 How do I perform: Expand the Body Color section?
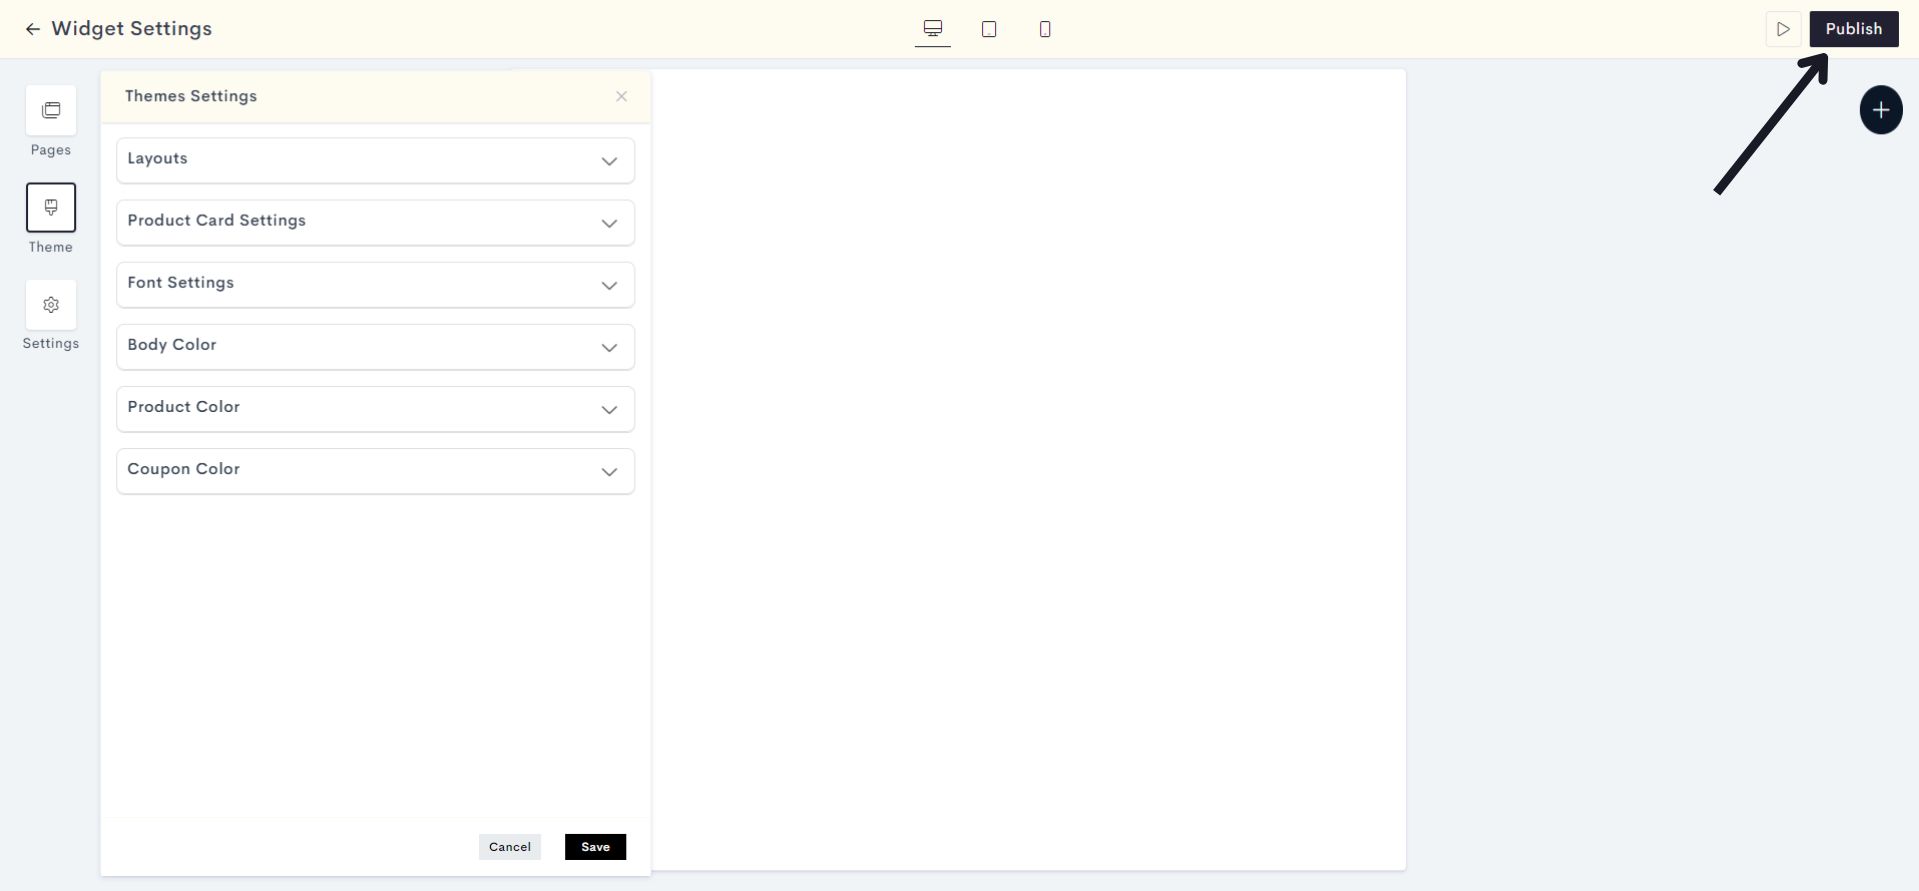coord(375,346)
